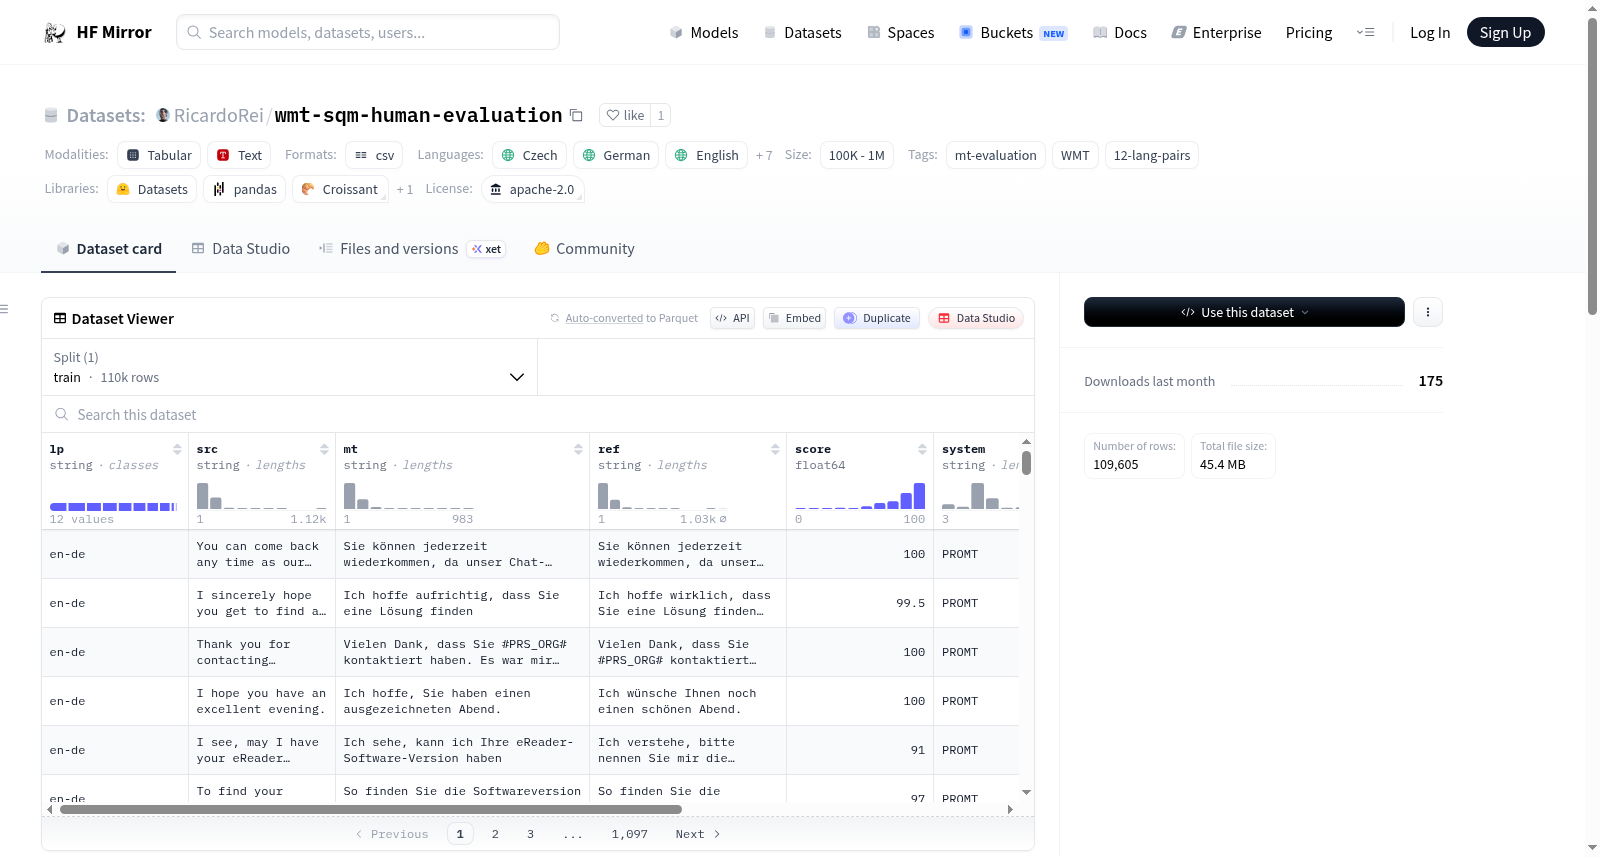Show the +7 additional languages

pyautogui.click(x=764, y=155)
